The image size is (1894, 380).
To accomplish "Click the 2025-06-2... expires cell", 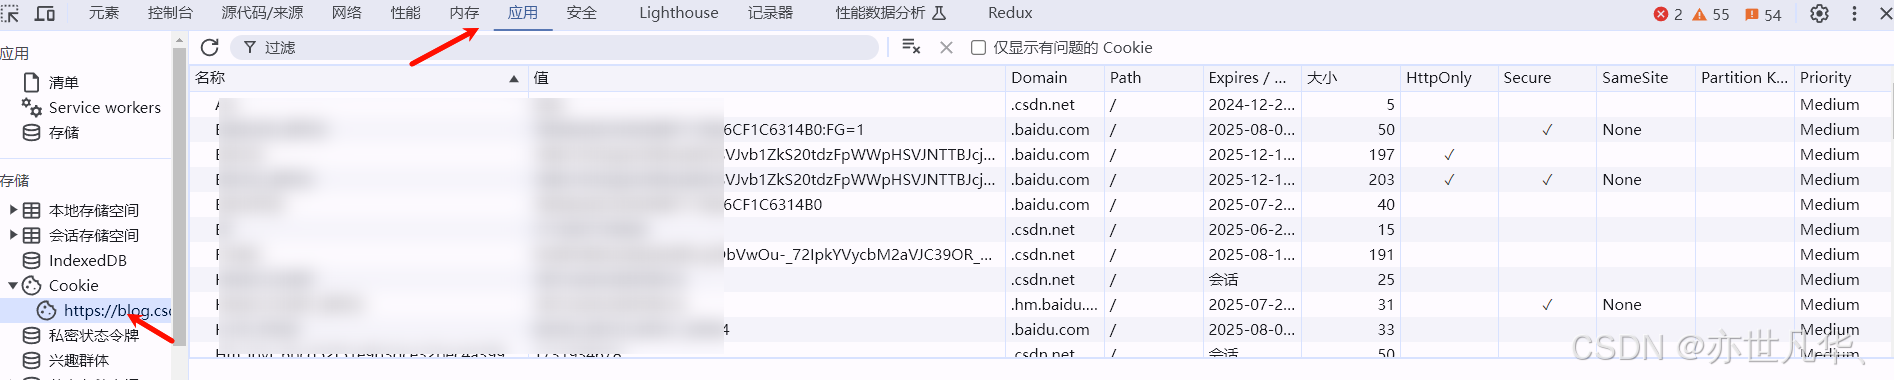I will pos(1251,229).
